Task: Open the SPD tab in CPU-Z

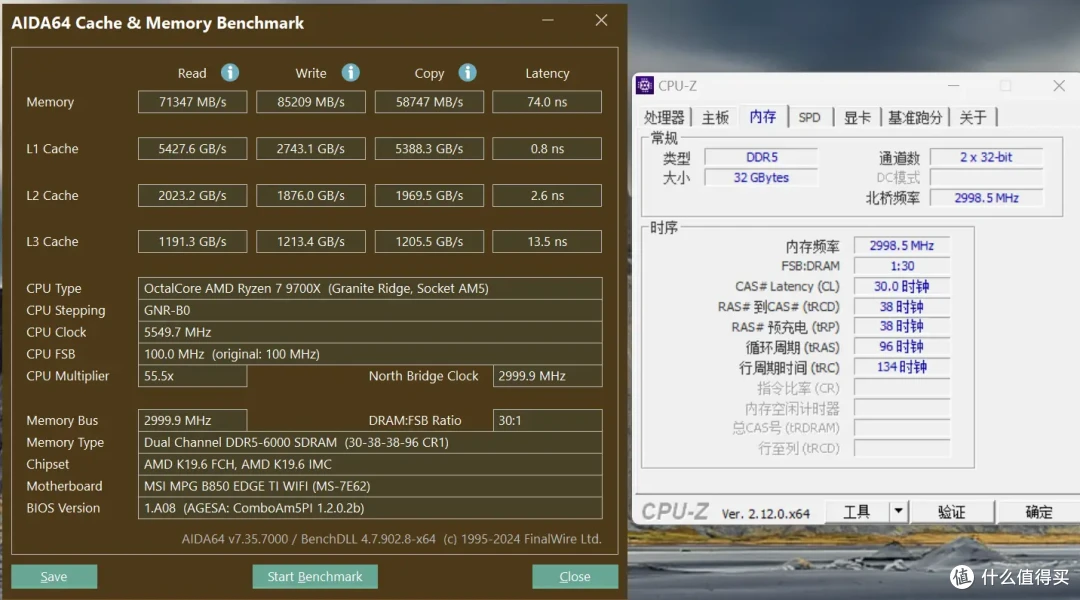Action: point(809,117)
